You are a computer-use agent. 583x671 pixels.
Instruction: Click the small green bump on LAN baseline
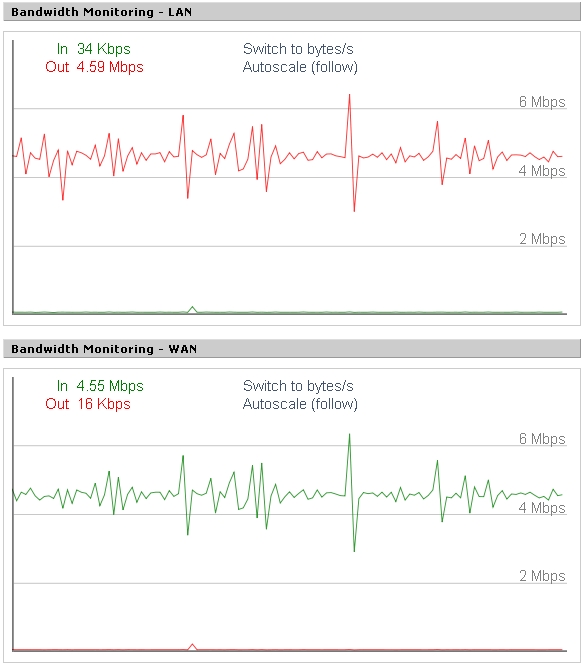193,309
